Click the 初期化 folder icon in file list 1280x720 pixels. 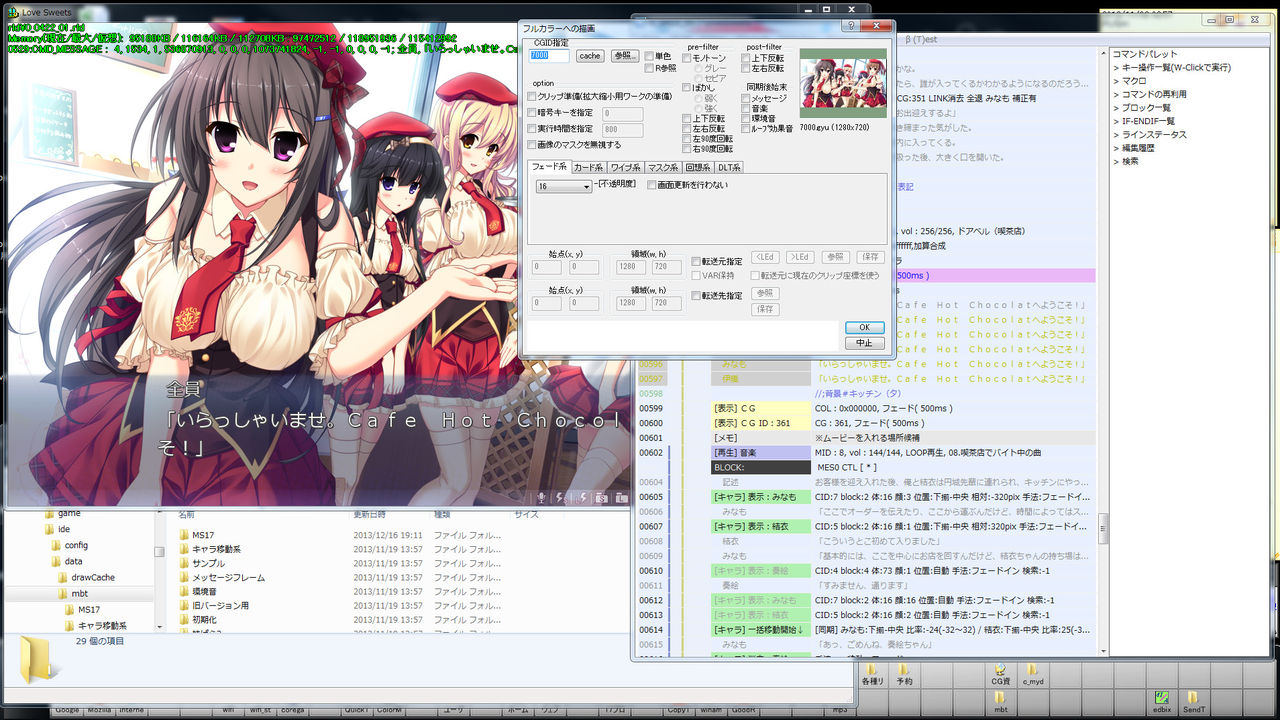[184, 619]
